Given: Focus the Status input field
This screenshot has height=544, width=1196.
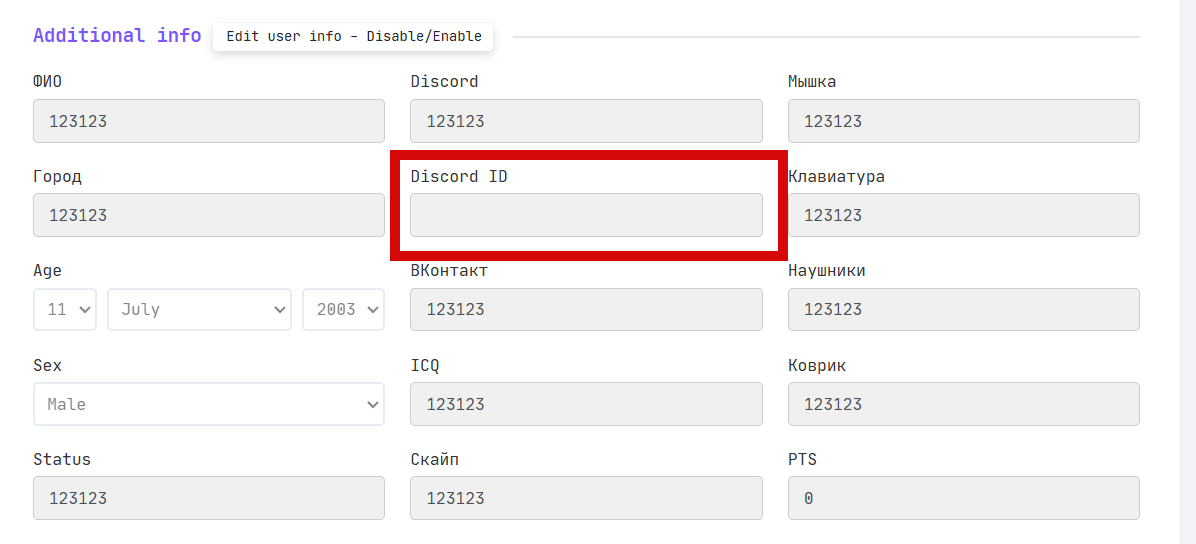Looking at the screenshot, I should (208, 498).
